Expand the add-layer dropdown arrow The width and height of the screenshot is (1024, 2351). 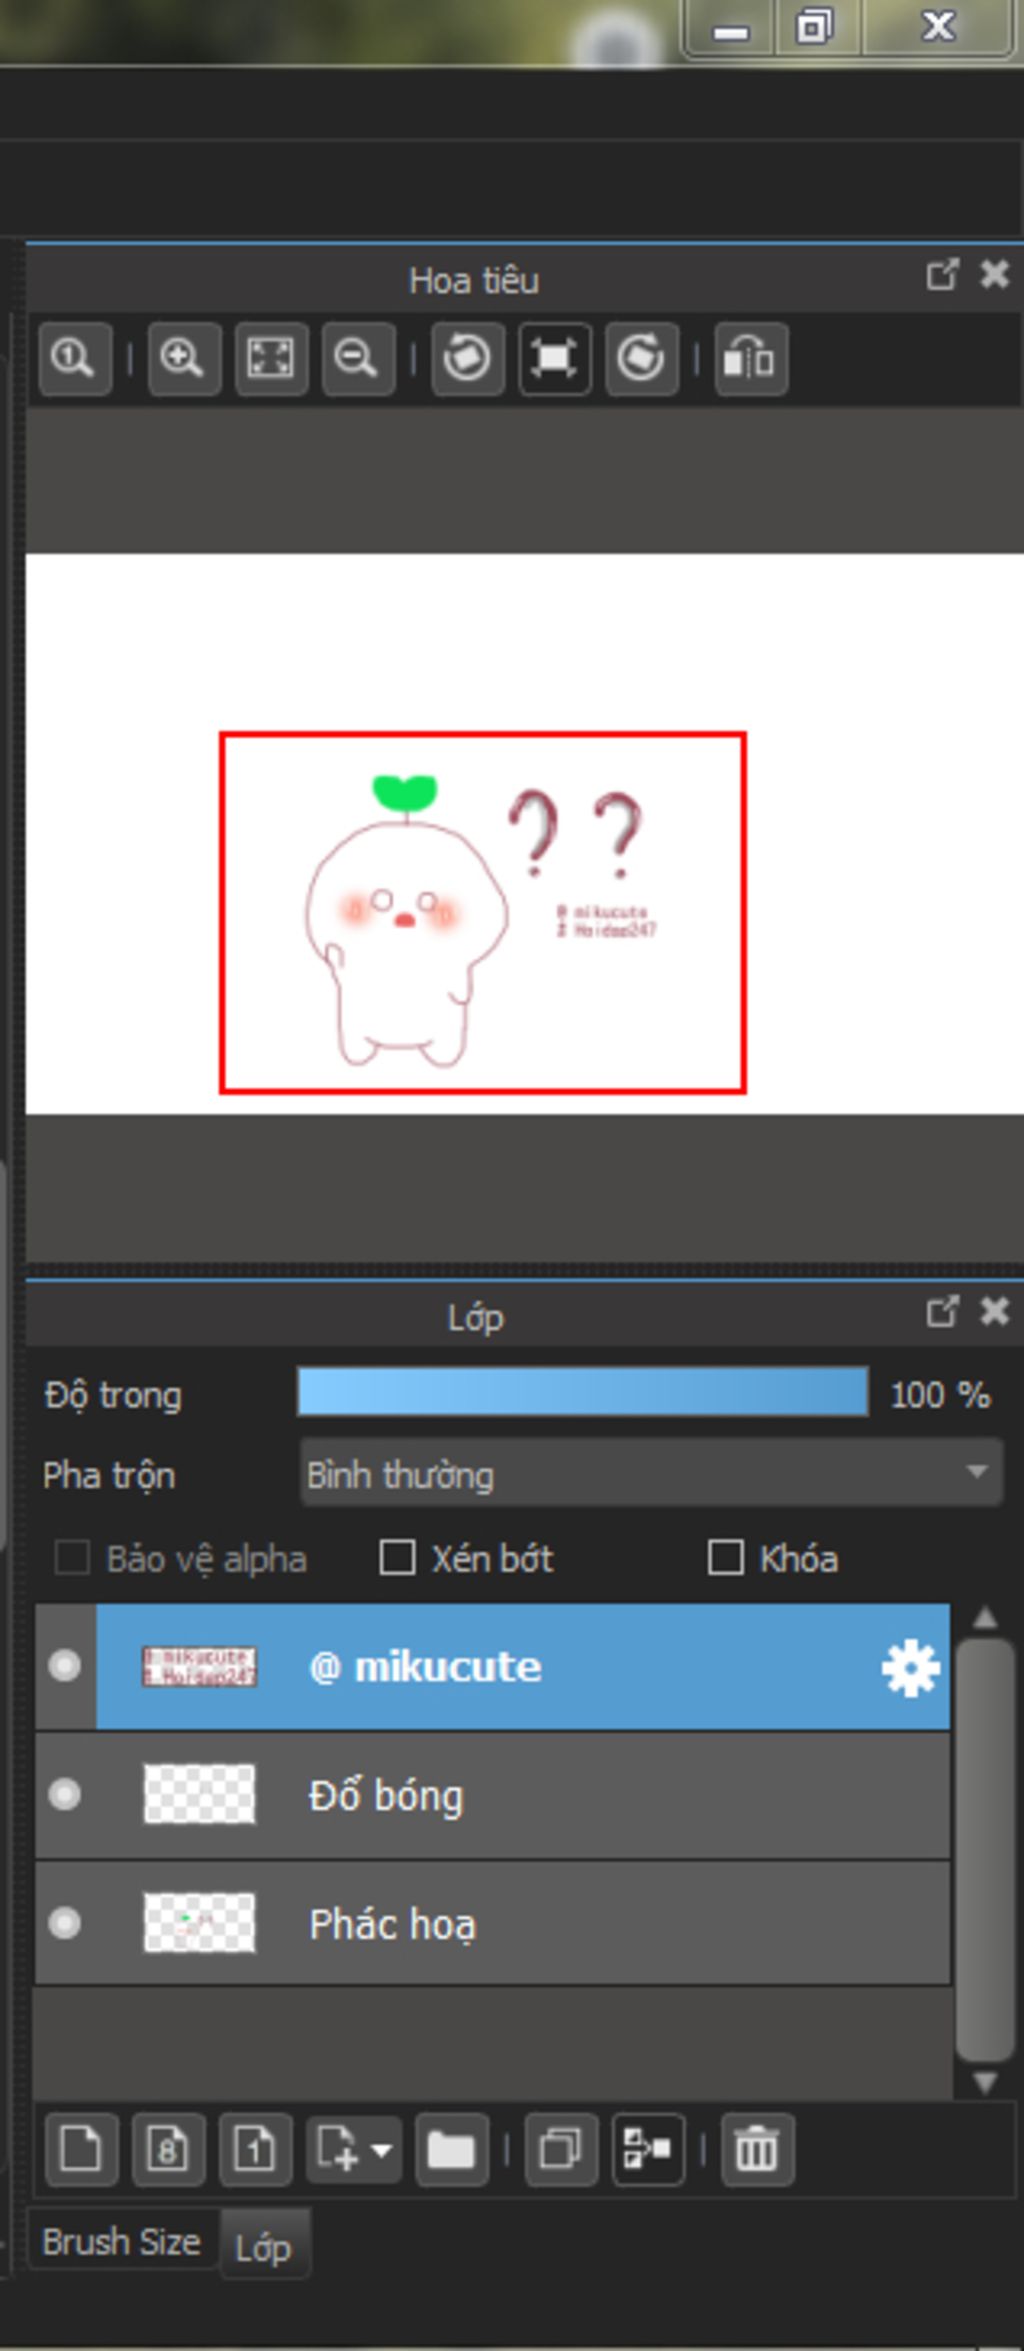coord(381,2149)
